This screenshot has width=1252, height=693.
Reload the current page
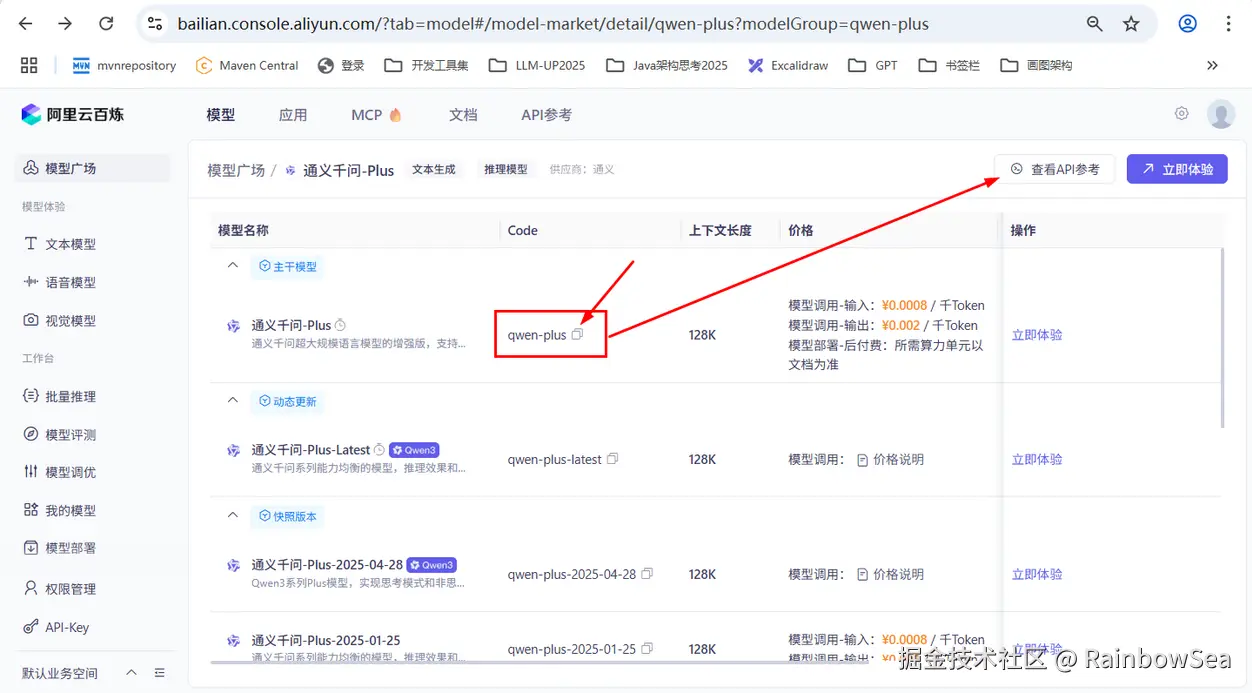pos(106,24)
